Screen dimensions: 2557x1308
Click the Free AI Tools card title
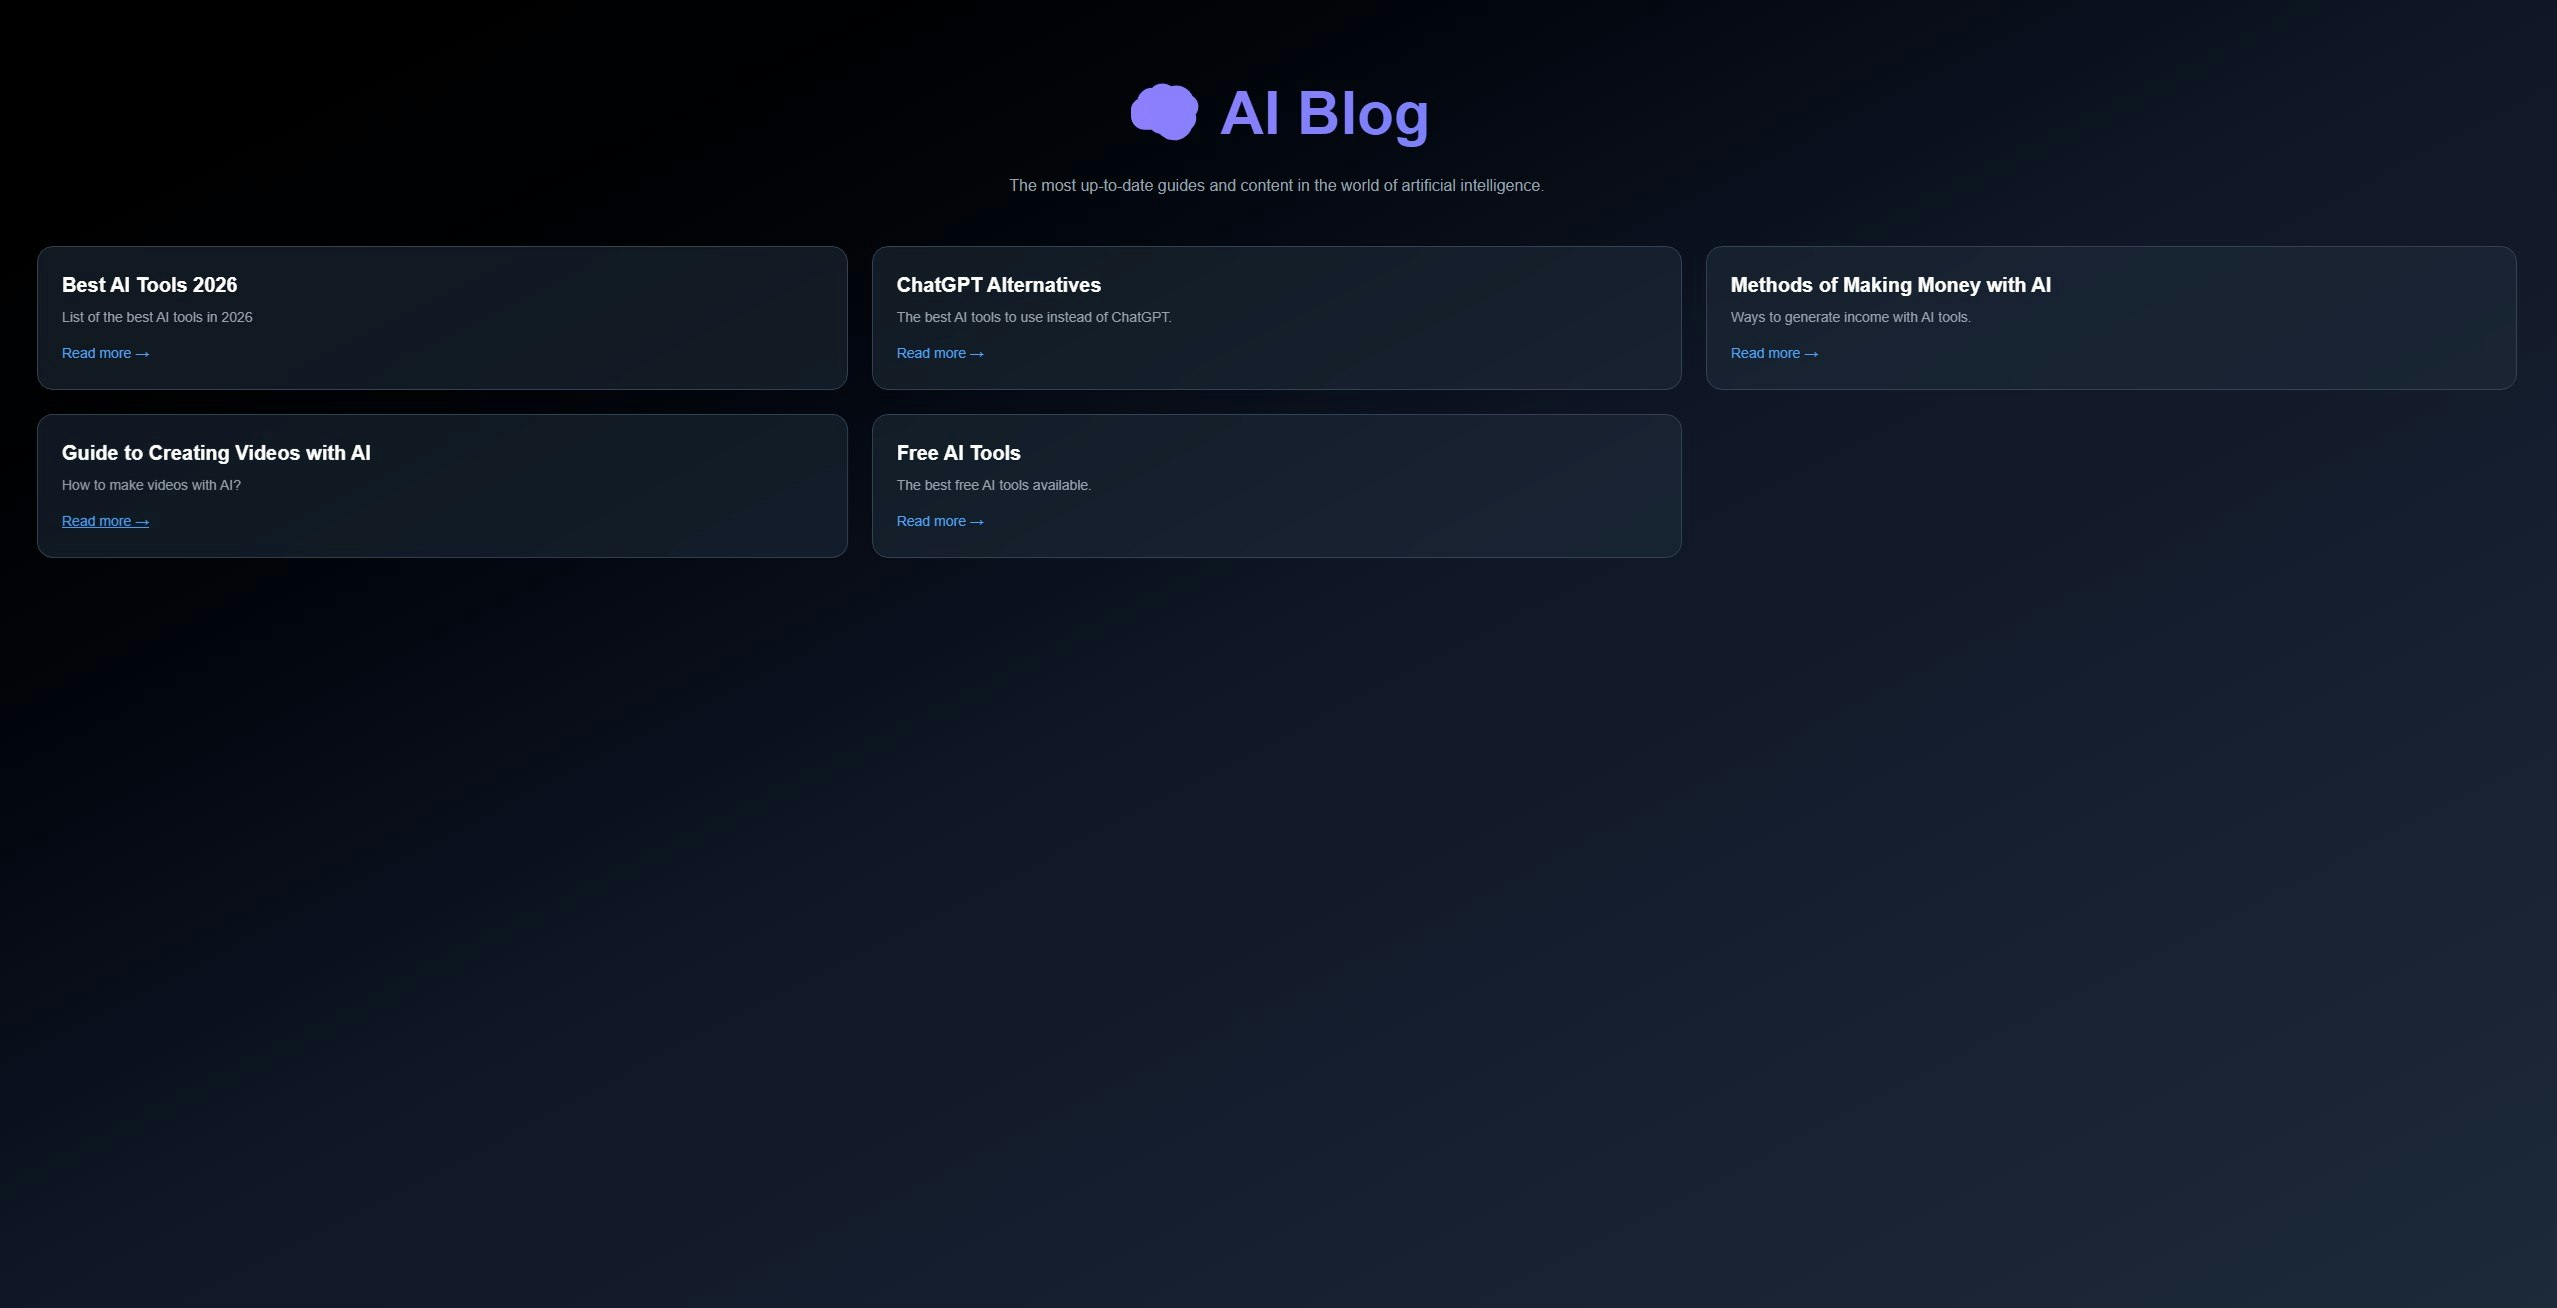[x=958, y=453]
